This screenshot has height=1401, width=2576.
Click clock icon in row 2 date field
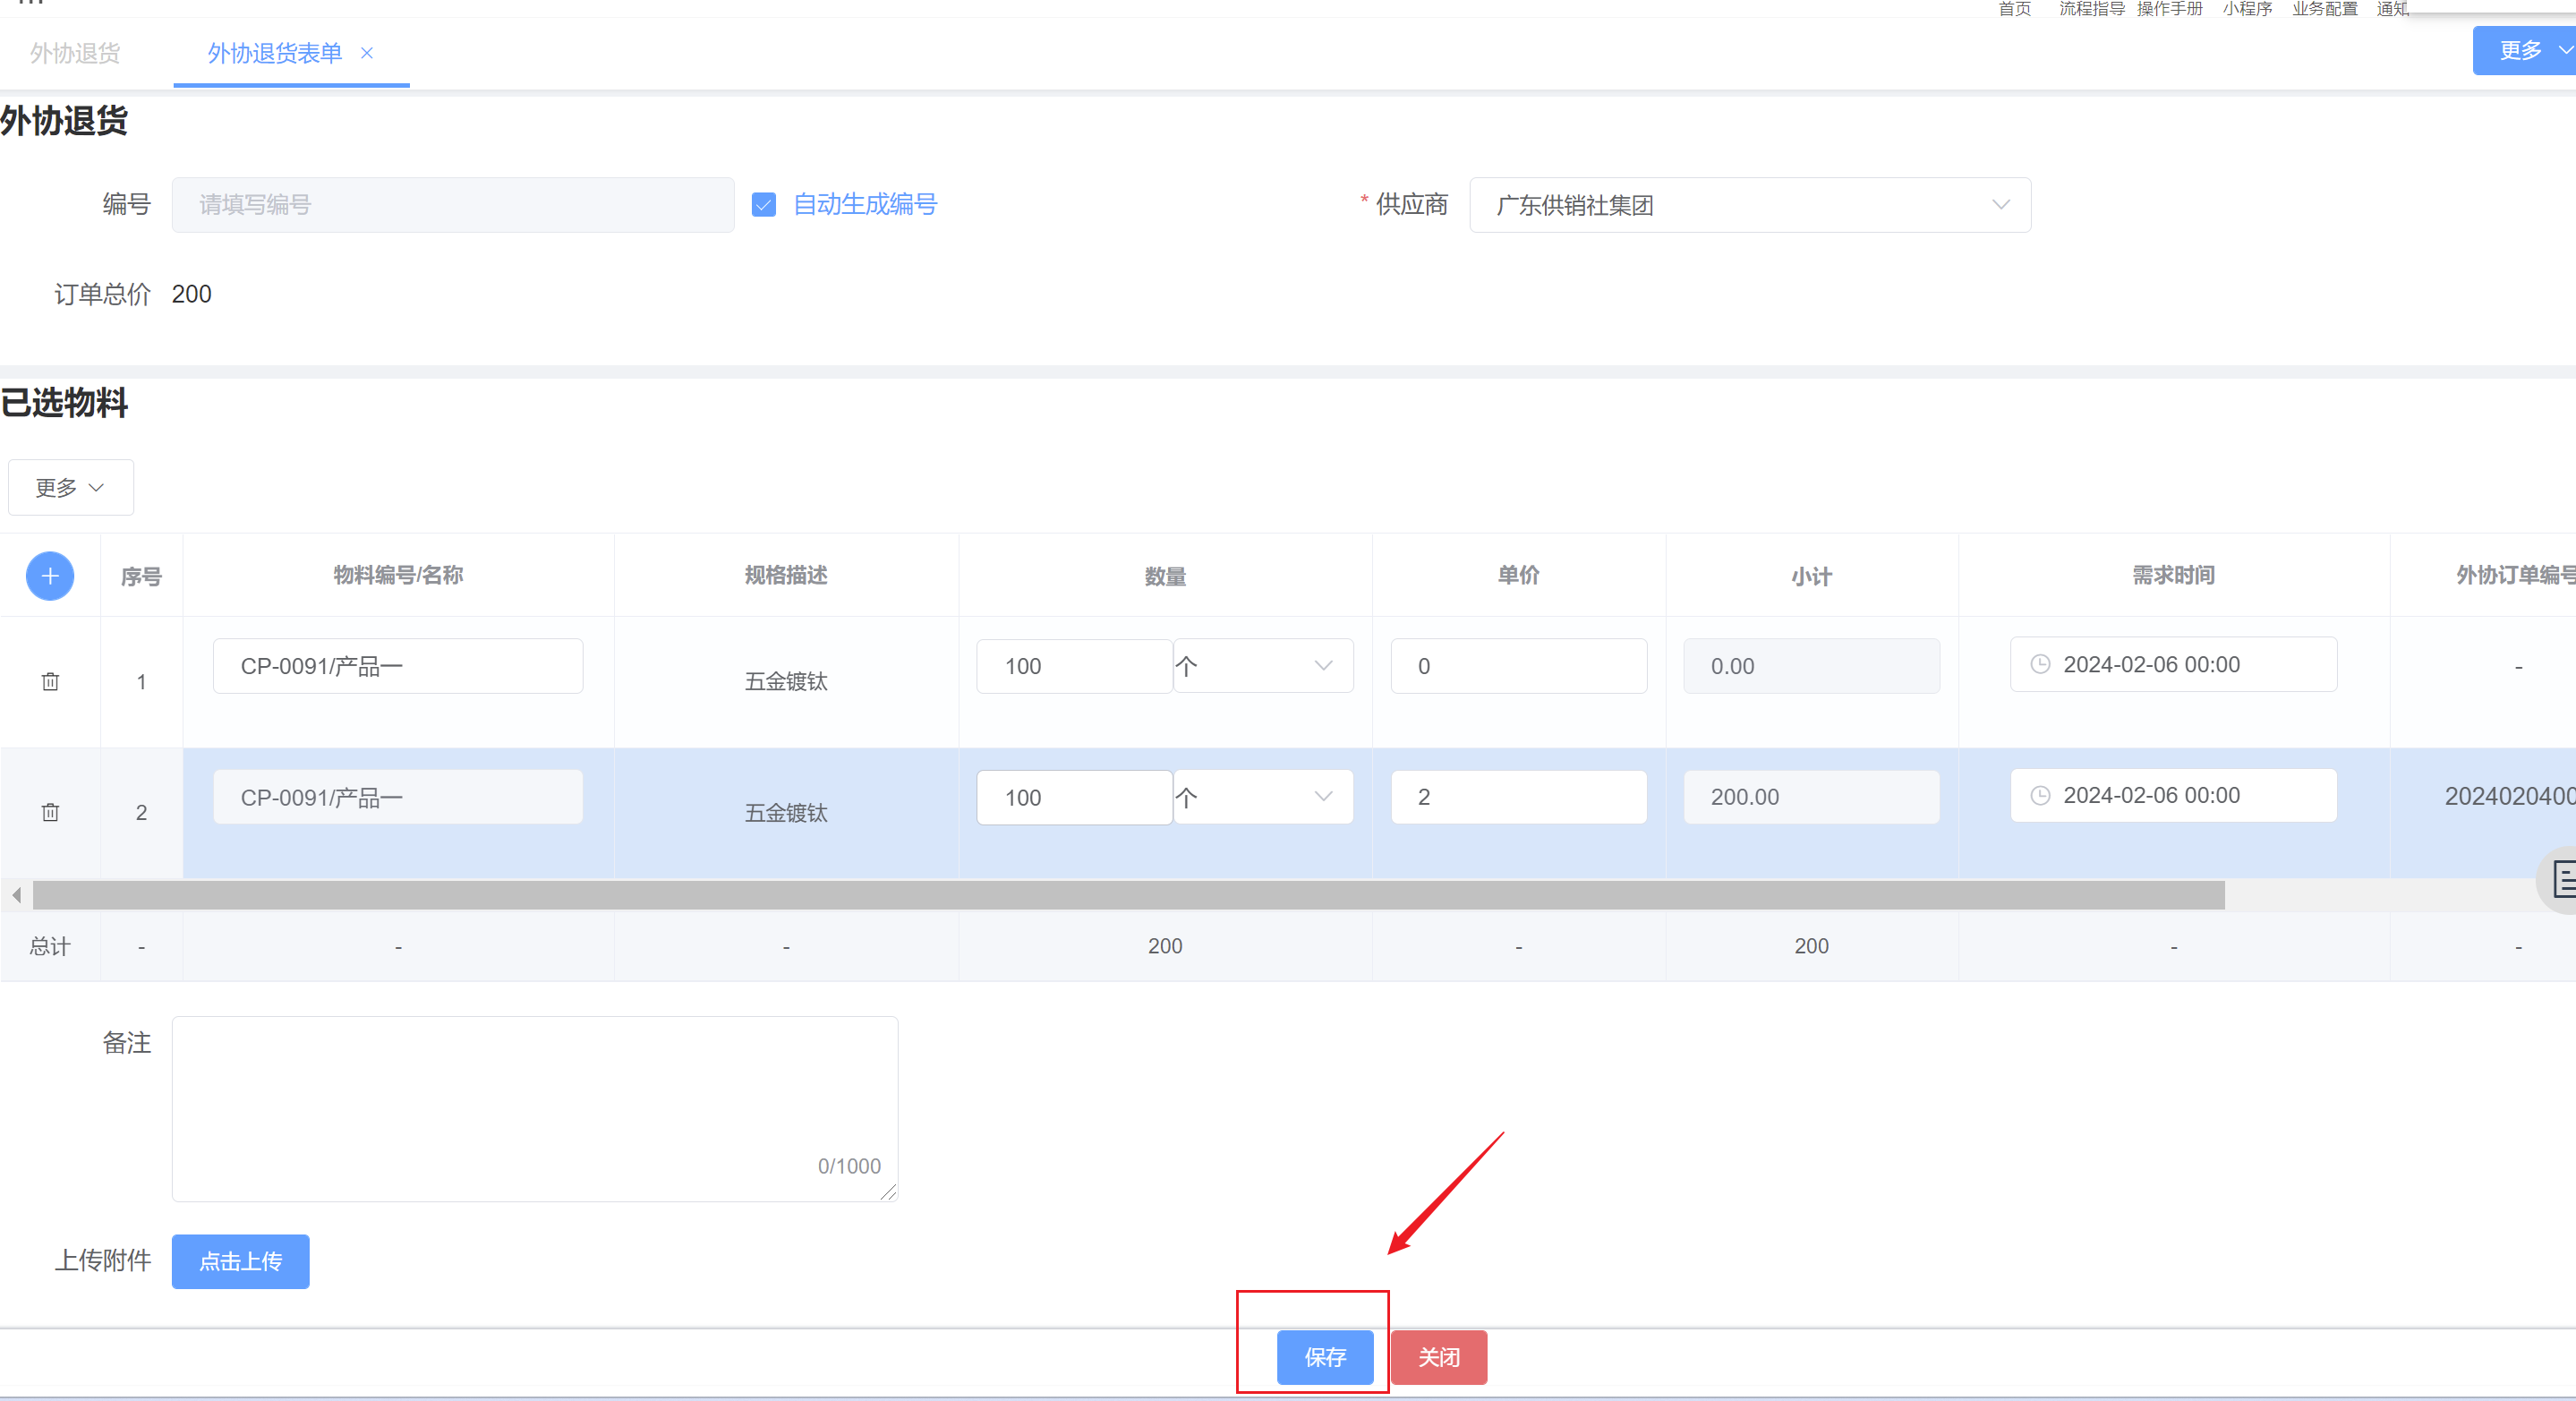pyautogui.click(x=2040, y=796)
